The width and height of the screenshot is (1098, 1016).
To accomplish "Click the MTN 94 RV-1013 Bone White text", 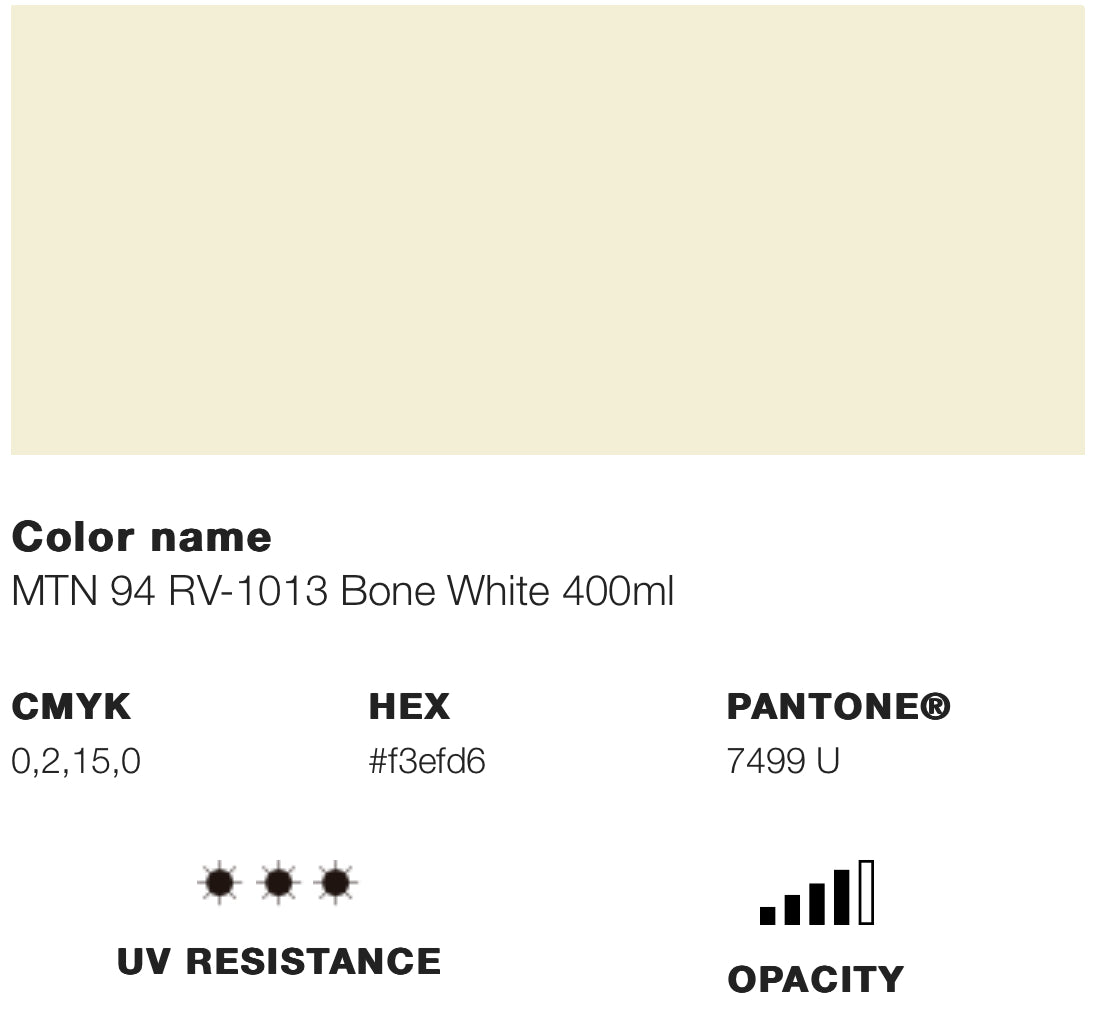I will 342,592.
